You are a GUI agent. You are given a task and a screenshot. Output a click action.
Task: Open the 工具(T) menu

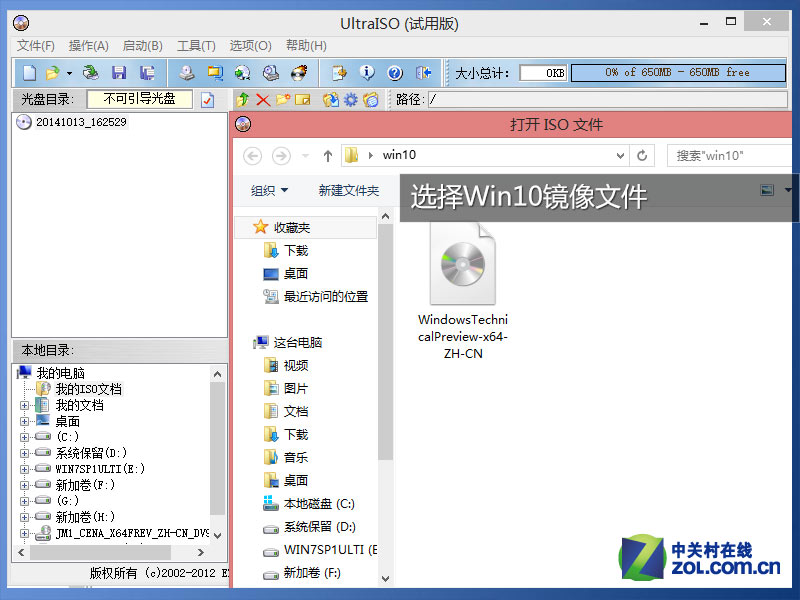pyautogui.click(x=196, y=46)
